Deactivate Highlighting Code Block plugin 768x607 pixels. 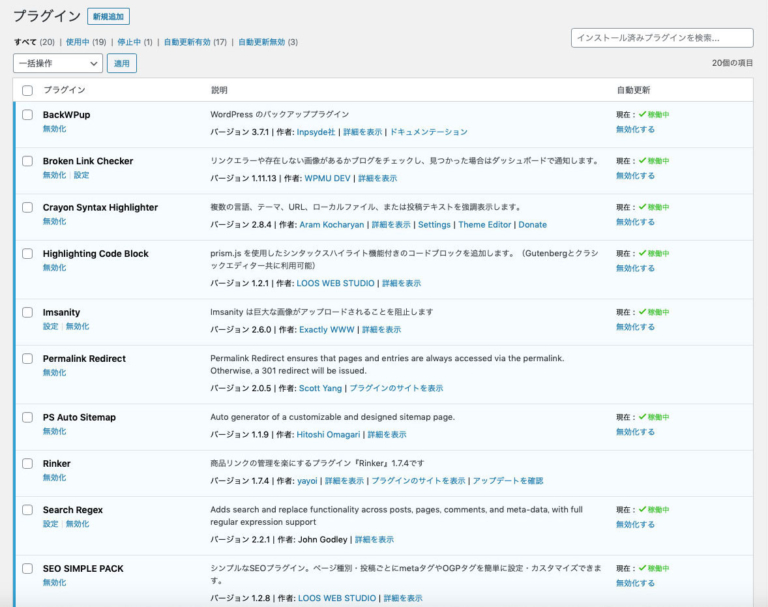pyautogui.click(x=54, y=268)
